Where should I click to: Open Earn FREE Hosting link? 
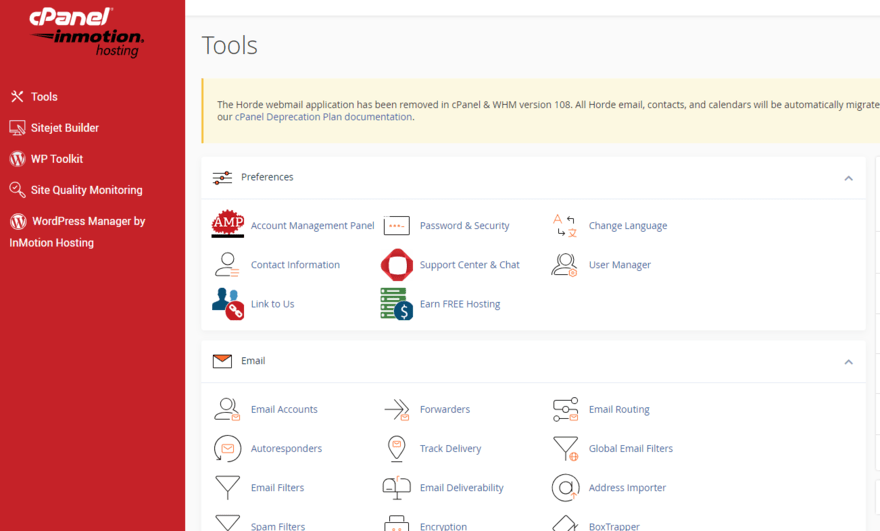[460, 304]
